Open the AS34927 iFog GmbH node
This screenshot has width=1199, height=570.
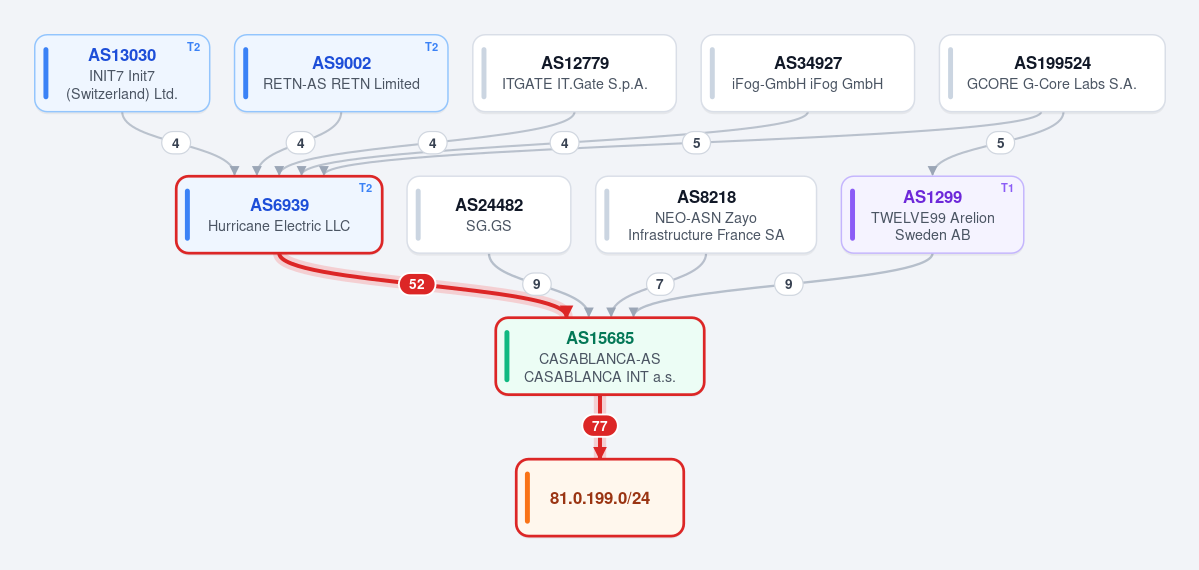click(807, 73)
